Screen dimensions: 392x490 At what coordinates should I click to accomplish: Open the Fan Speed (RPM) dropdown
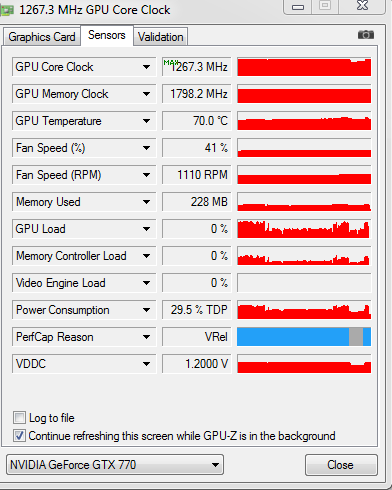click(146, 175)
